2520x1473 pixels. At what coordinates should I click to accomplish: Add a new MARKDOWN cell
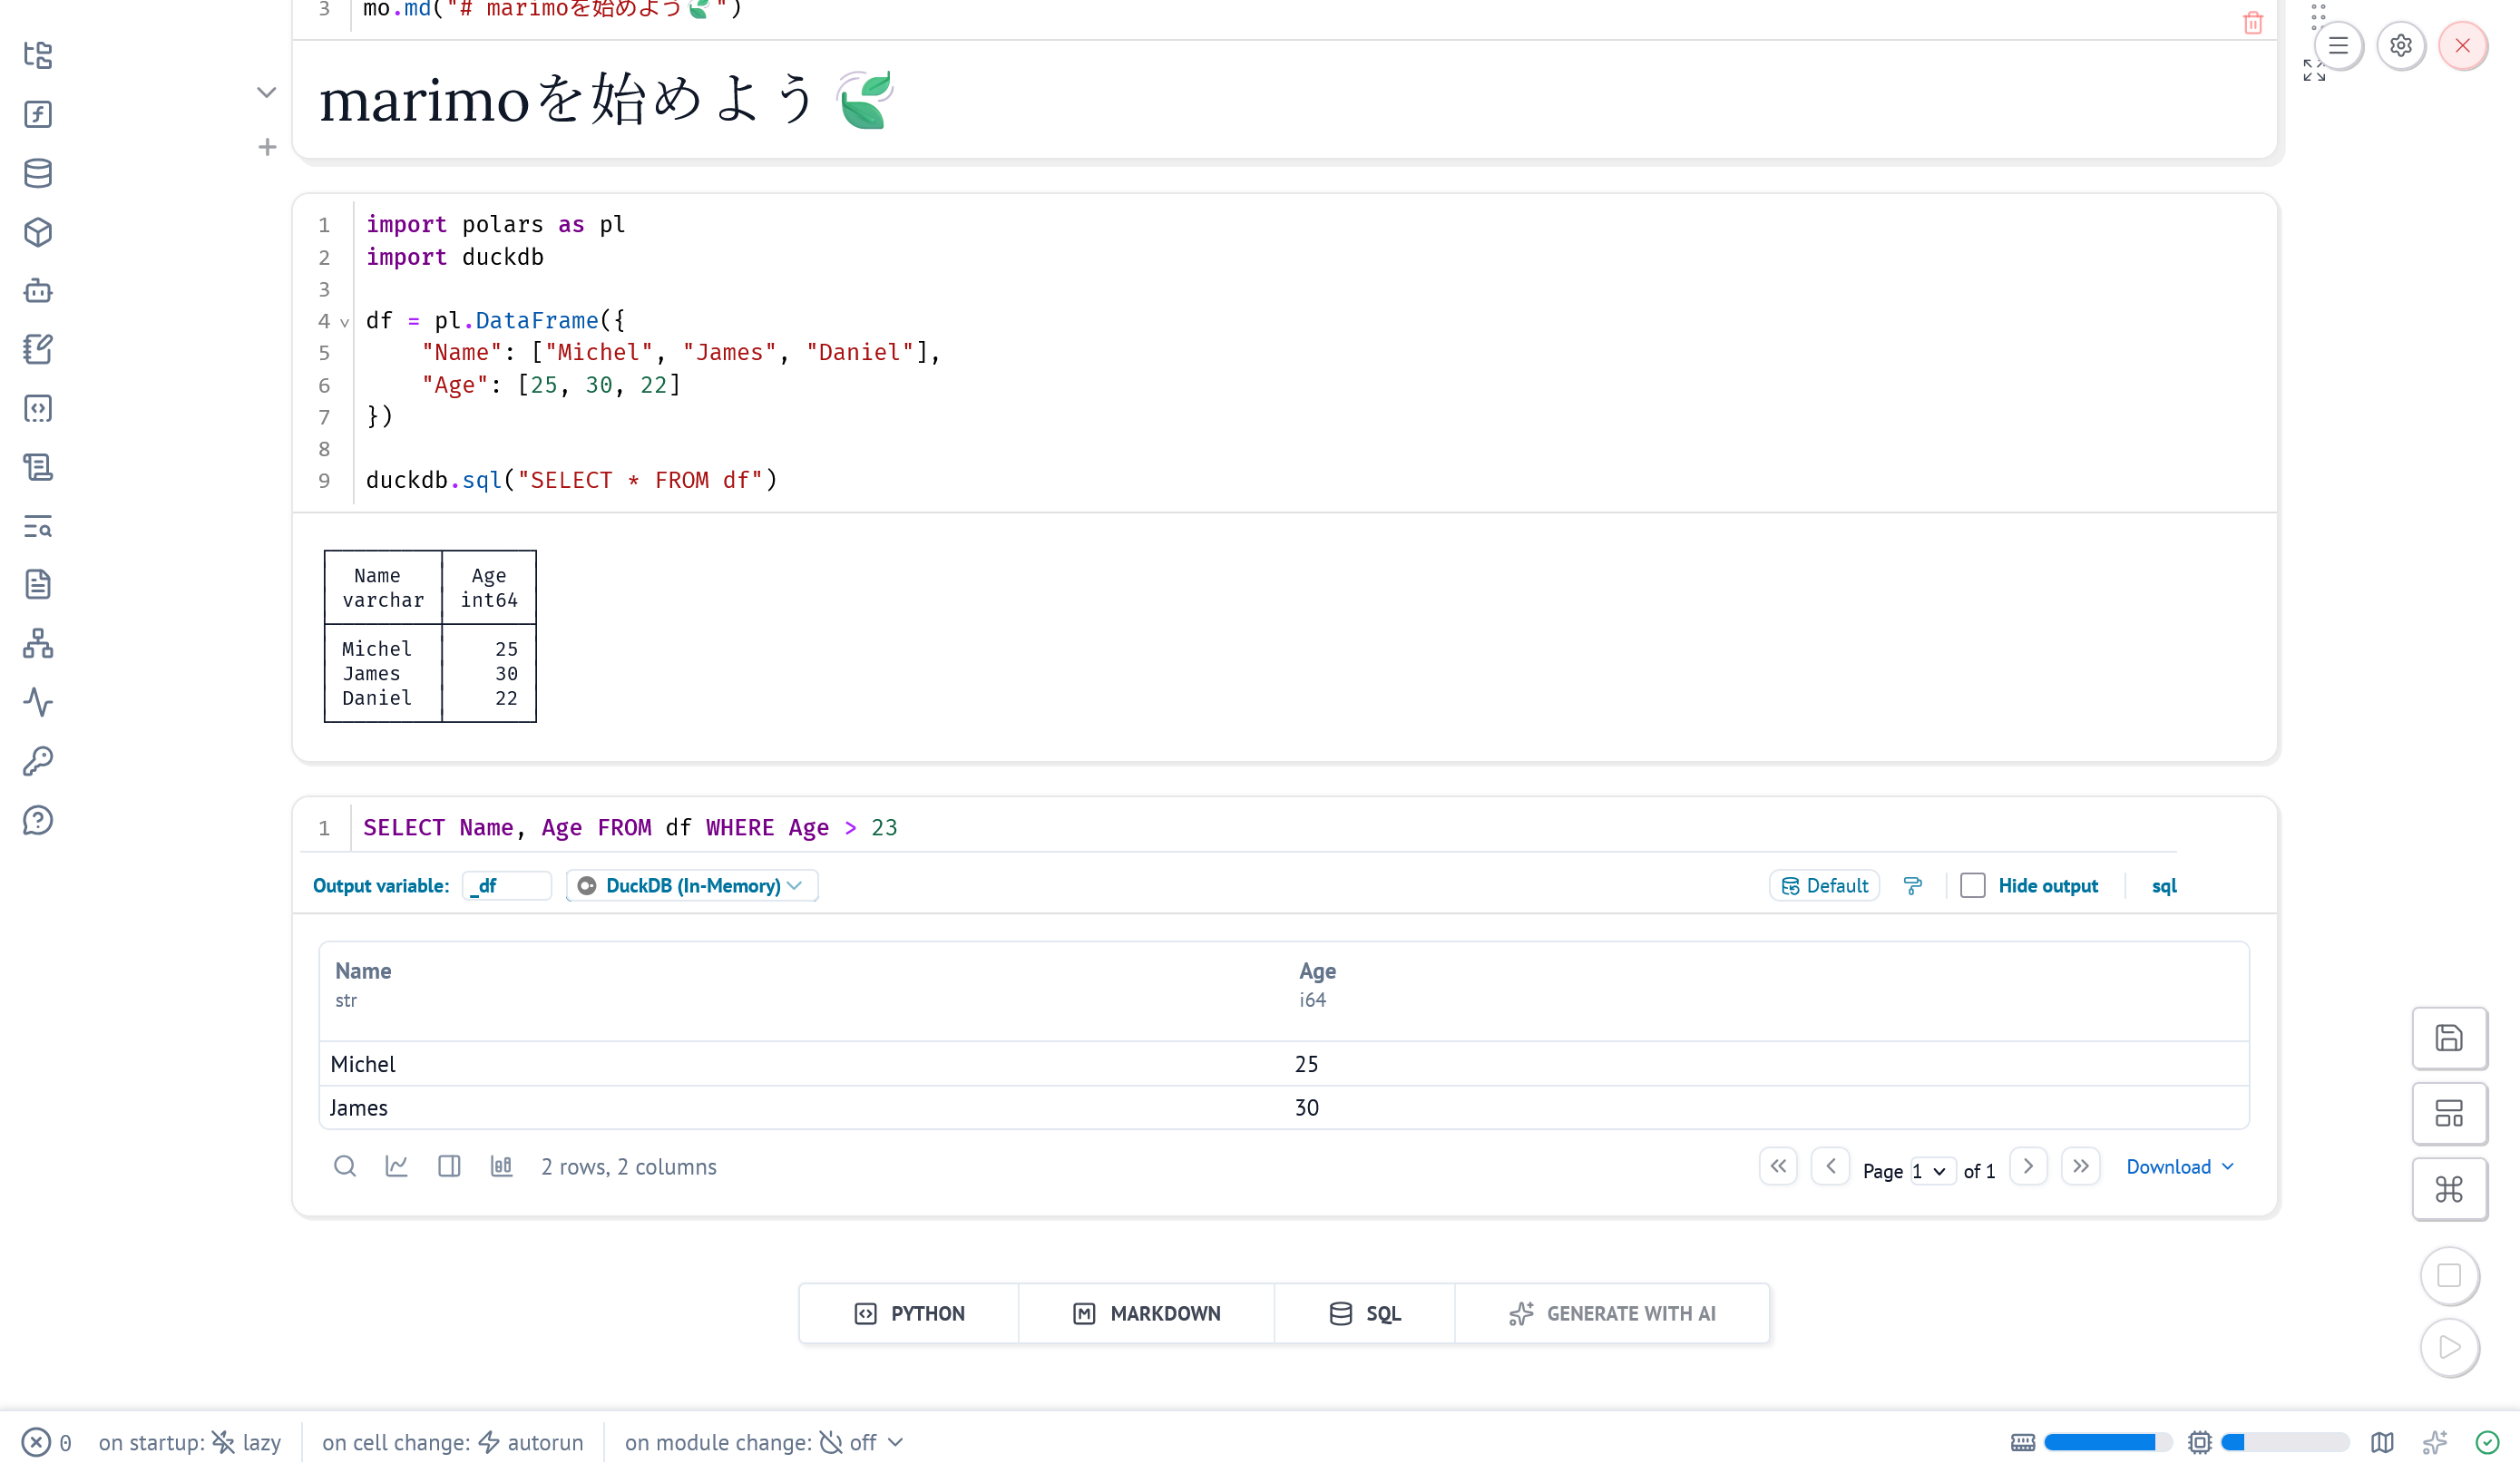(x=1146, y=1314)
